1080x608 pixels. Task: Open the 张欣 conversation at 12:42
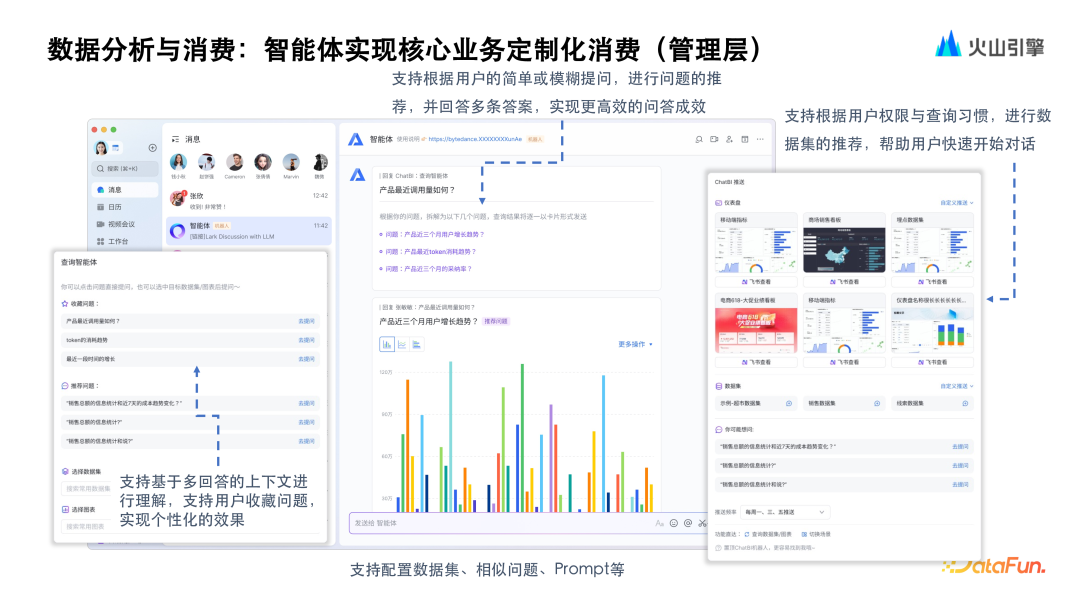(249, 200)
